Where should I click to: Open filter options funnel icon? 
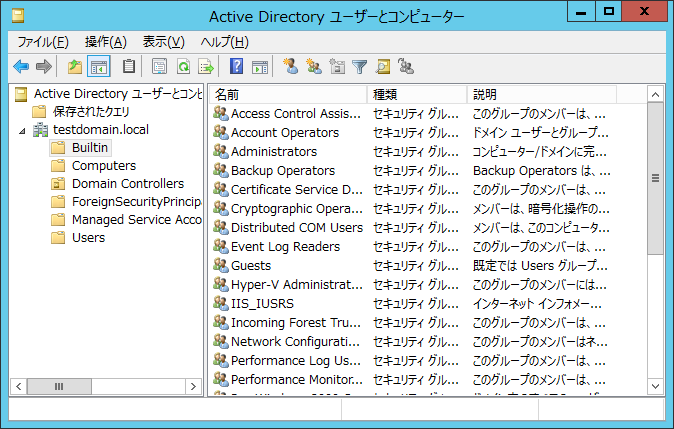(x=359, y=67)
